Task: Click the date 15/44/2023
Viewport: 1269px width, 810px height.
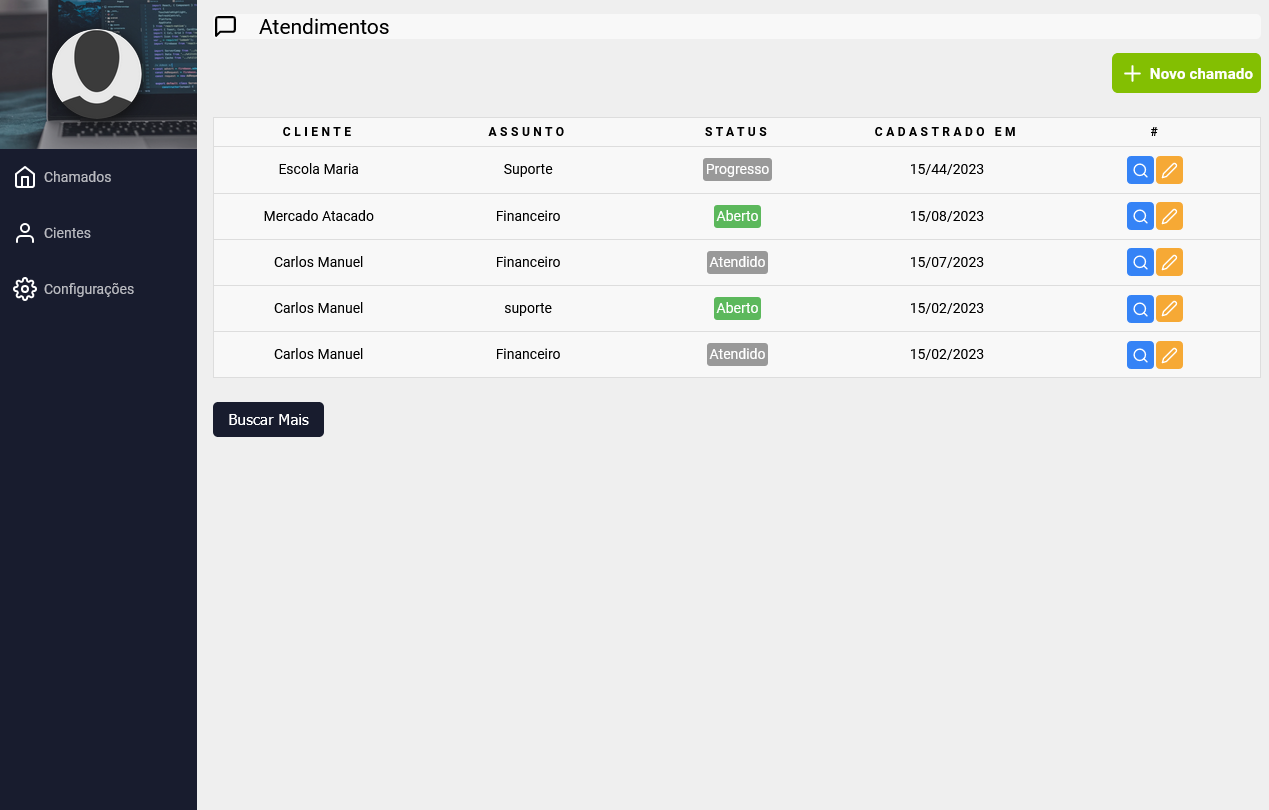Action: point(946,169)
